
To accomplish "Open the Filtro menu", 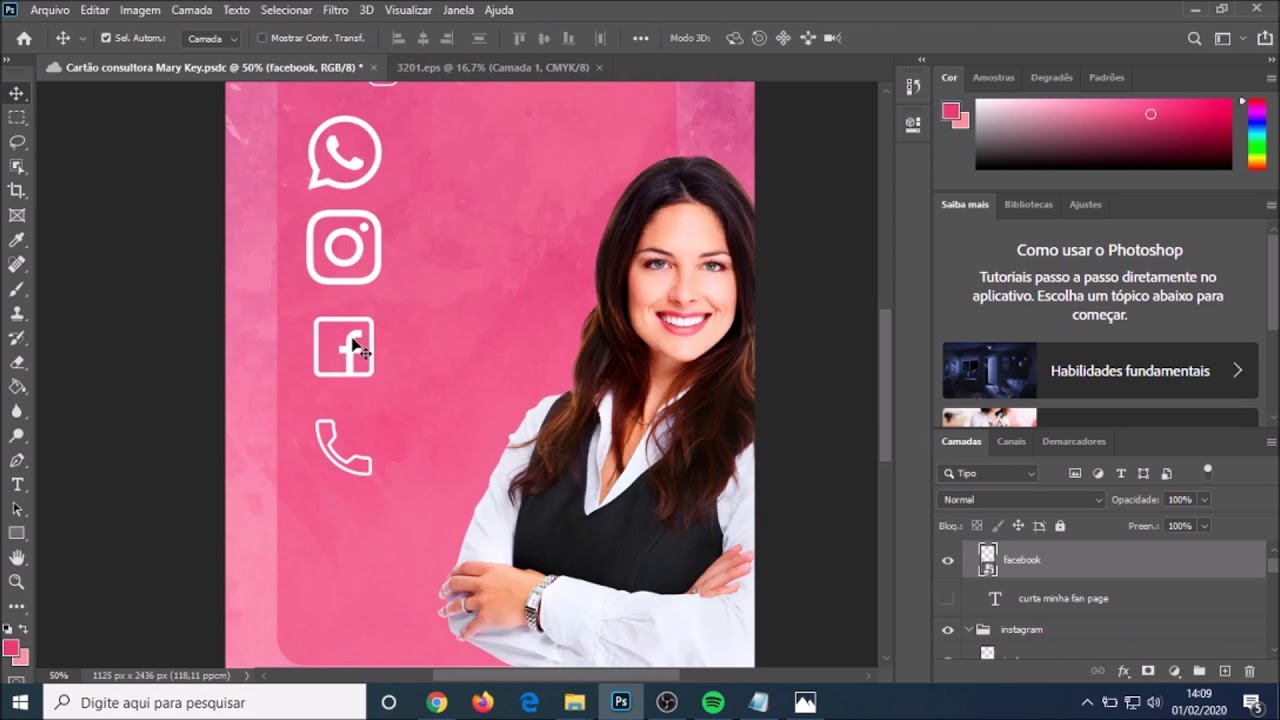I will coord(335,10).
